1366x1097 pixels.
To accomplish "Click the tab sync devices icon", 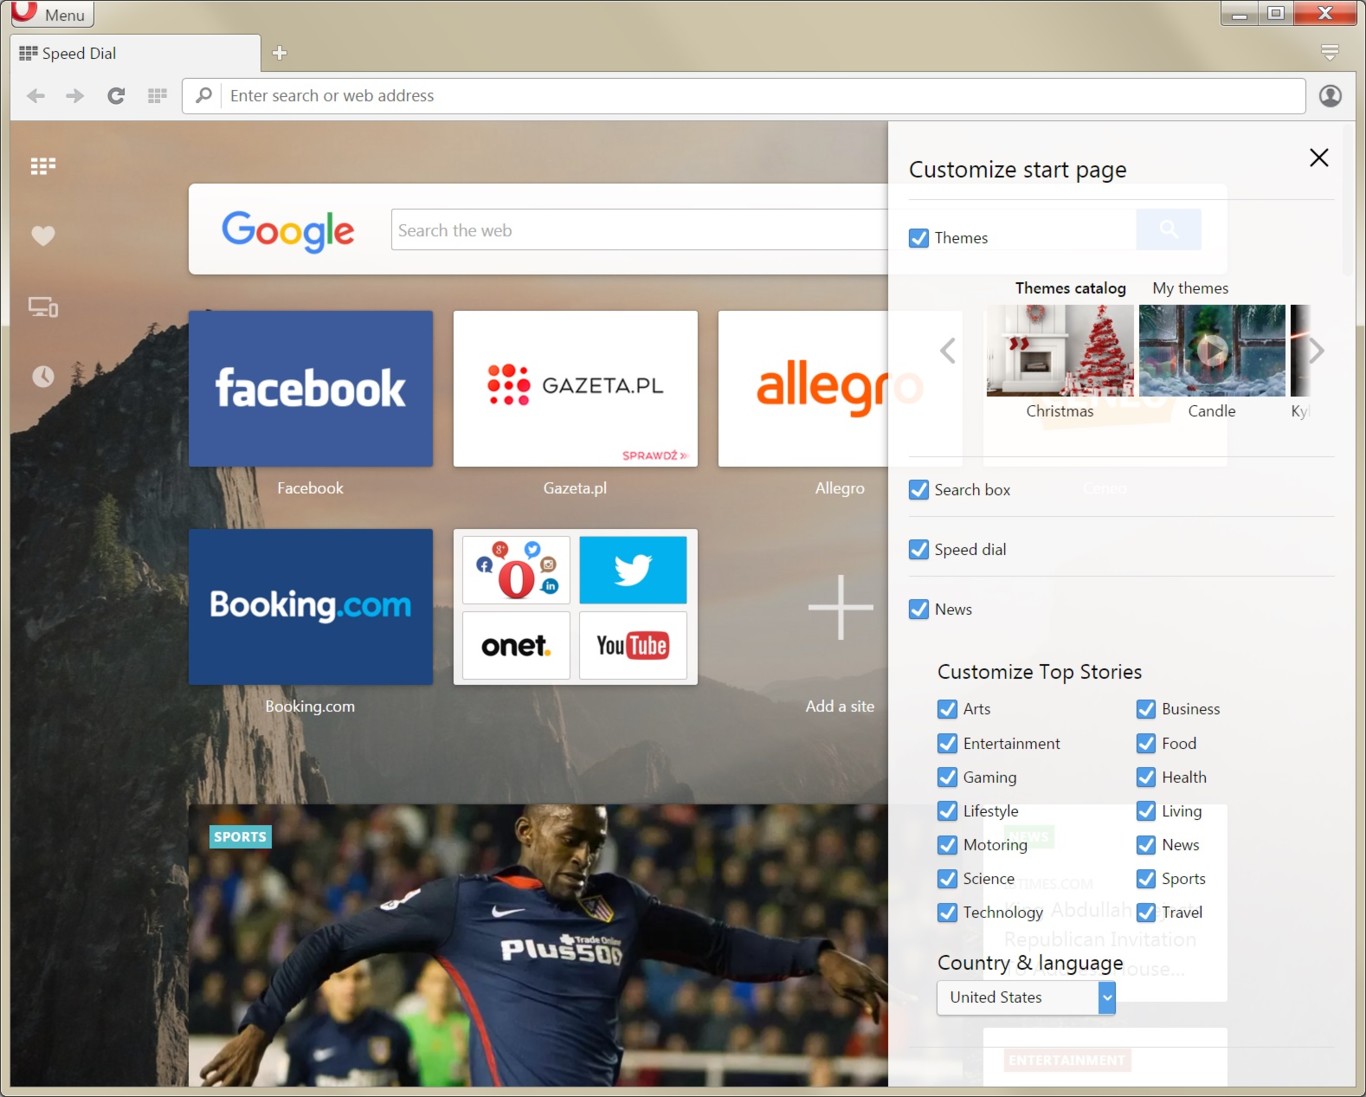I will tap(42, 306).
